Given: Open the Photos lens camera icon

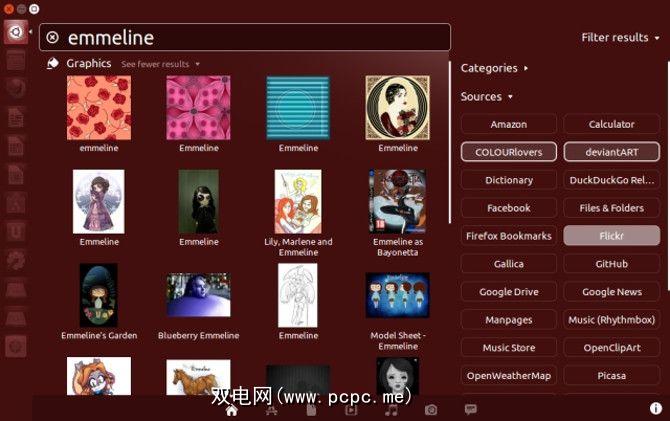Looking at the screenshot, I should 431,410.
